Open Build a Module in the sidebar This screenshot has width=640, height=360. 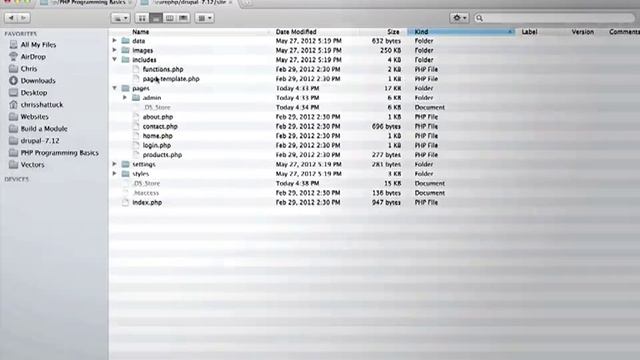tap(44, 129)
